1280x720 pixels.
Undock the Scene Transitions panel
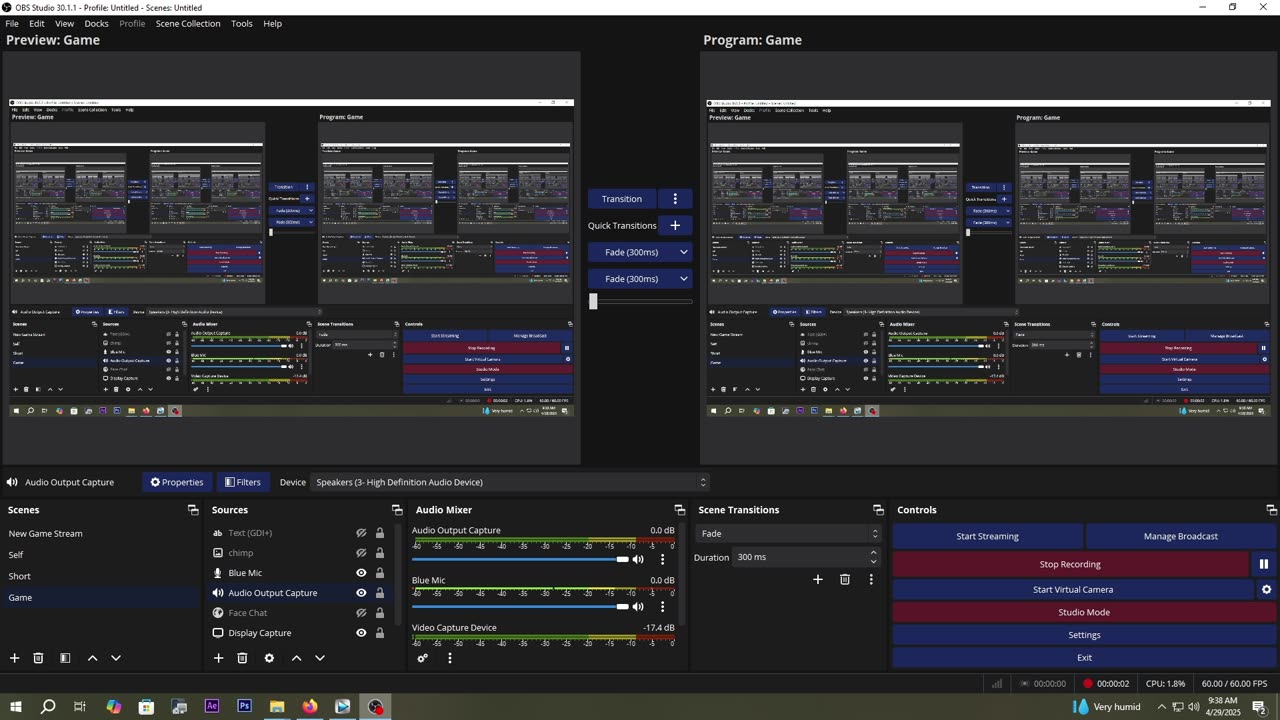pyautogui.click(x=878, y=510)
